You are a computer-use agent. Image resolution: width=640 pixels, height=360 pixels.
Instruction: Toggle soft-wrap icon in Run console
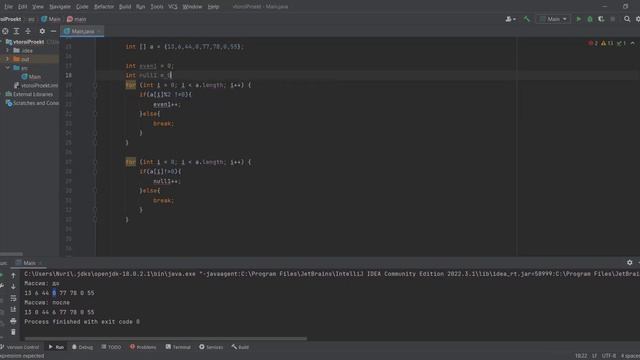pyautogui.click(x=13, y=298)
